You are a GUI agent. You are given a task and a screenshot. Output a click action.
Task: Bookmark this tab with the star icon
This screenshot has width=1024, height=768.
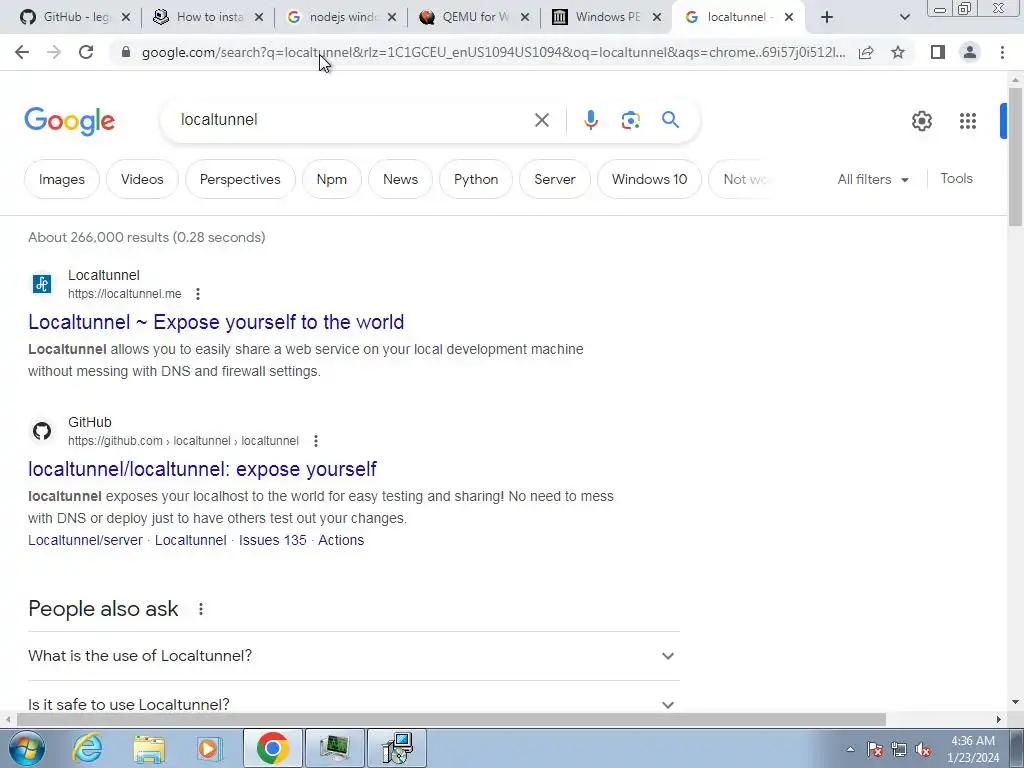[898, 52]
